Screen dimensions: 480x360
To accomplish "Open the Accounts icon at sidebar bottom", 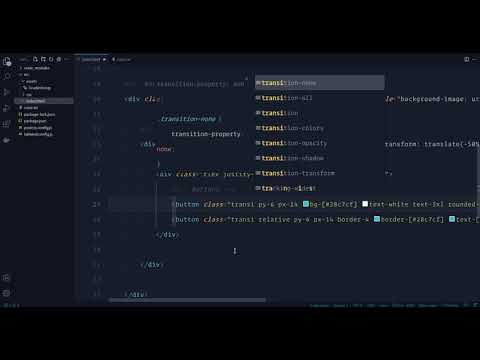I will point(6,278).
